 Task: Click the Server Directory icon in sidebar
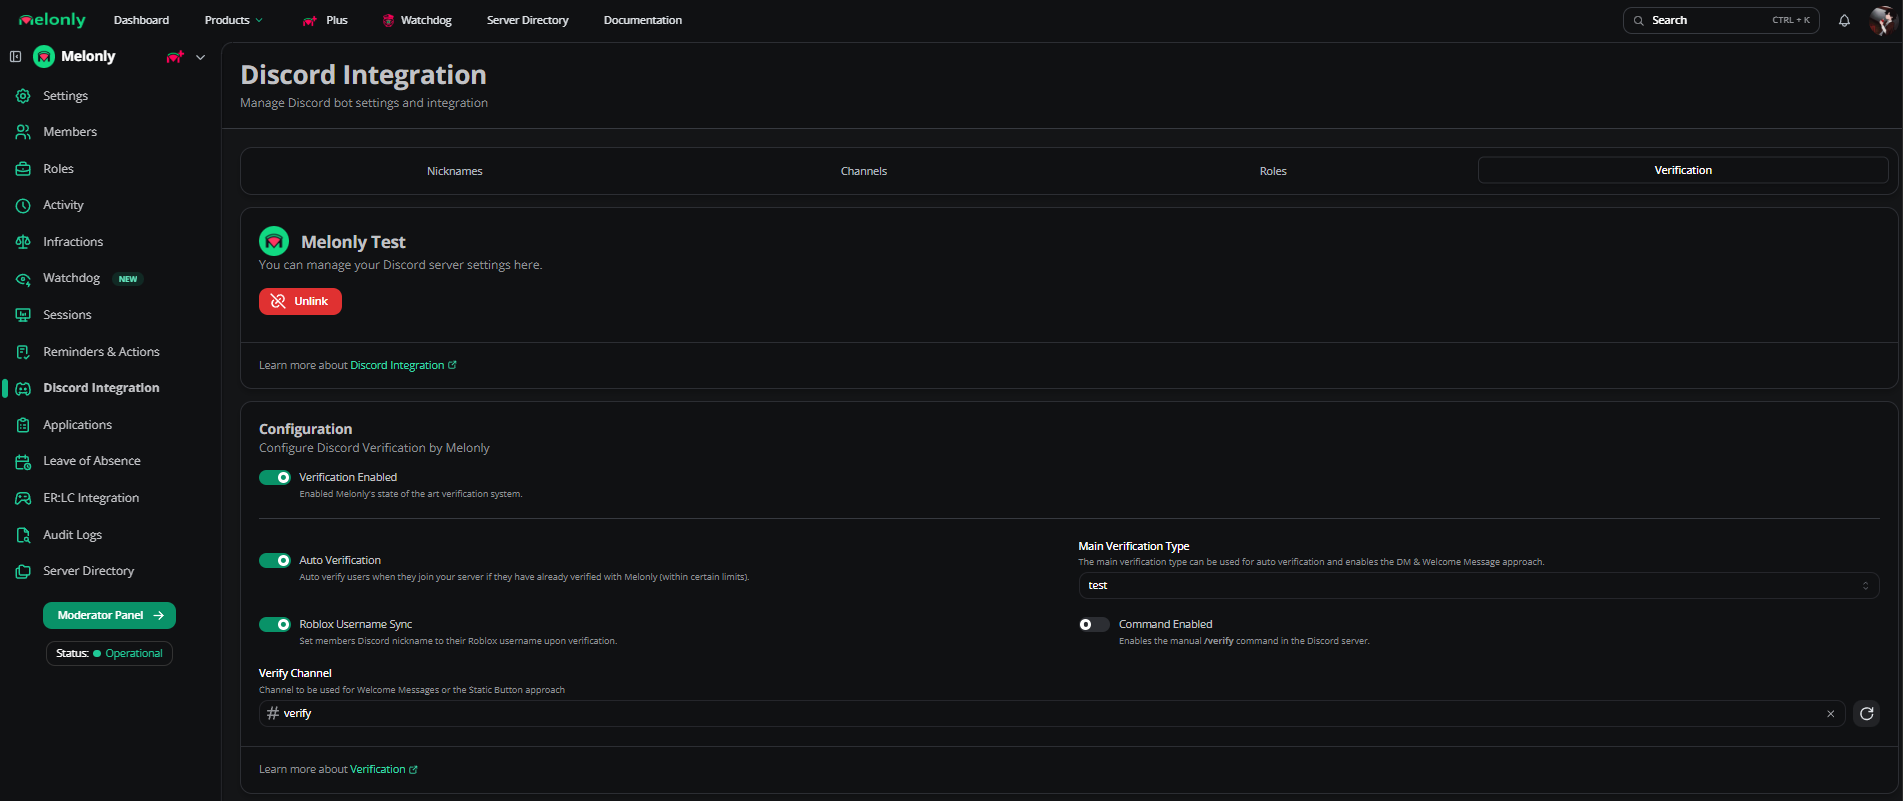pos(23,571)
